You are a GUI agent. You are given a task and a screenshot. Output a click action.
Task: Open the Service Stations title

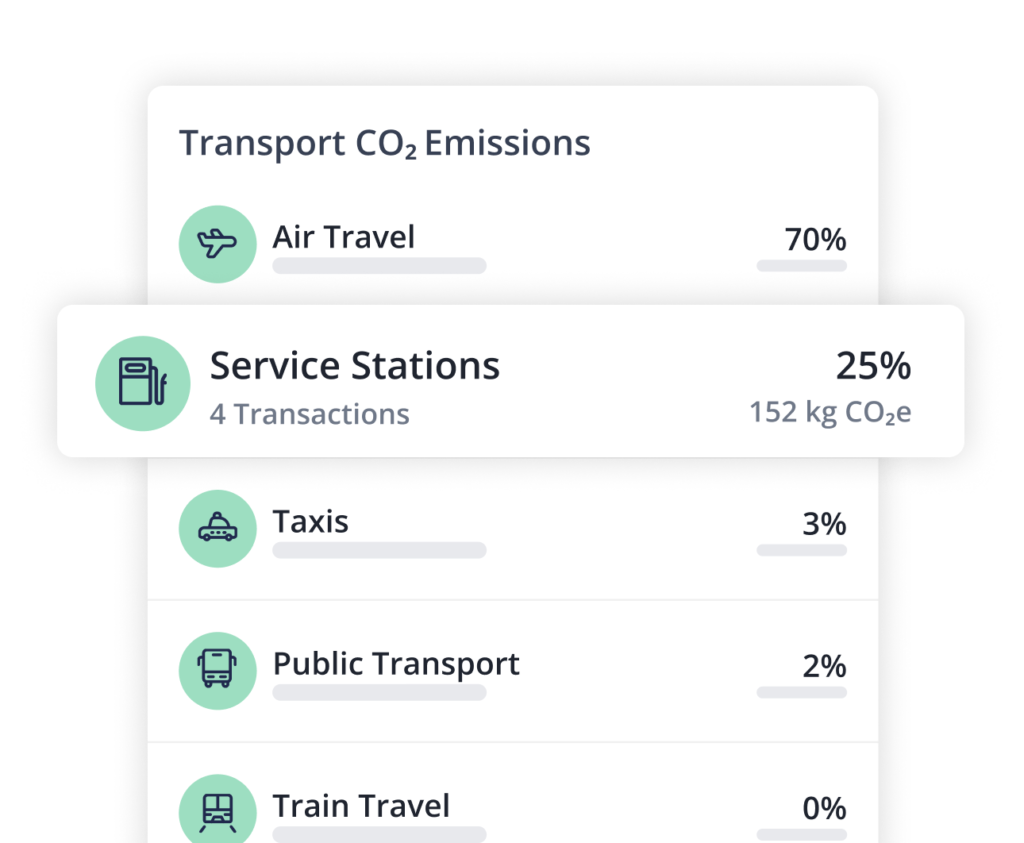tap(354, 366)
